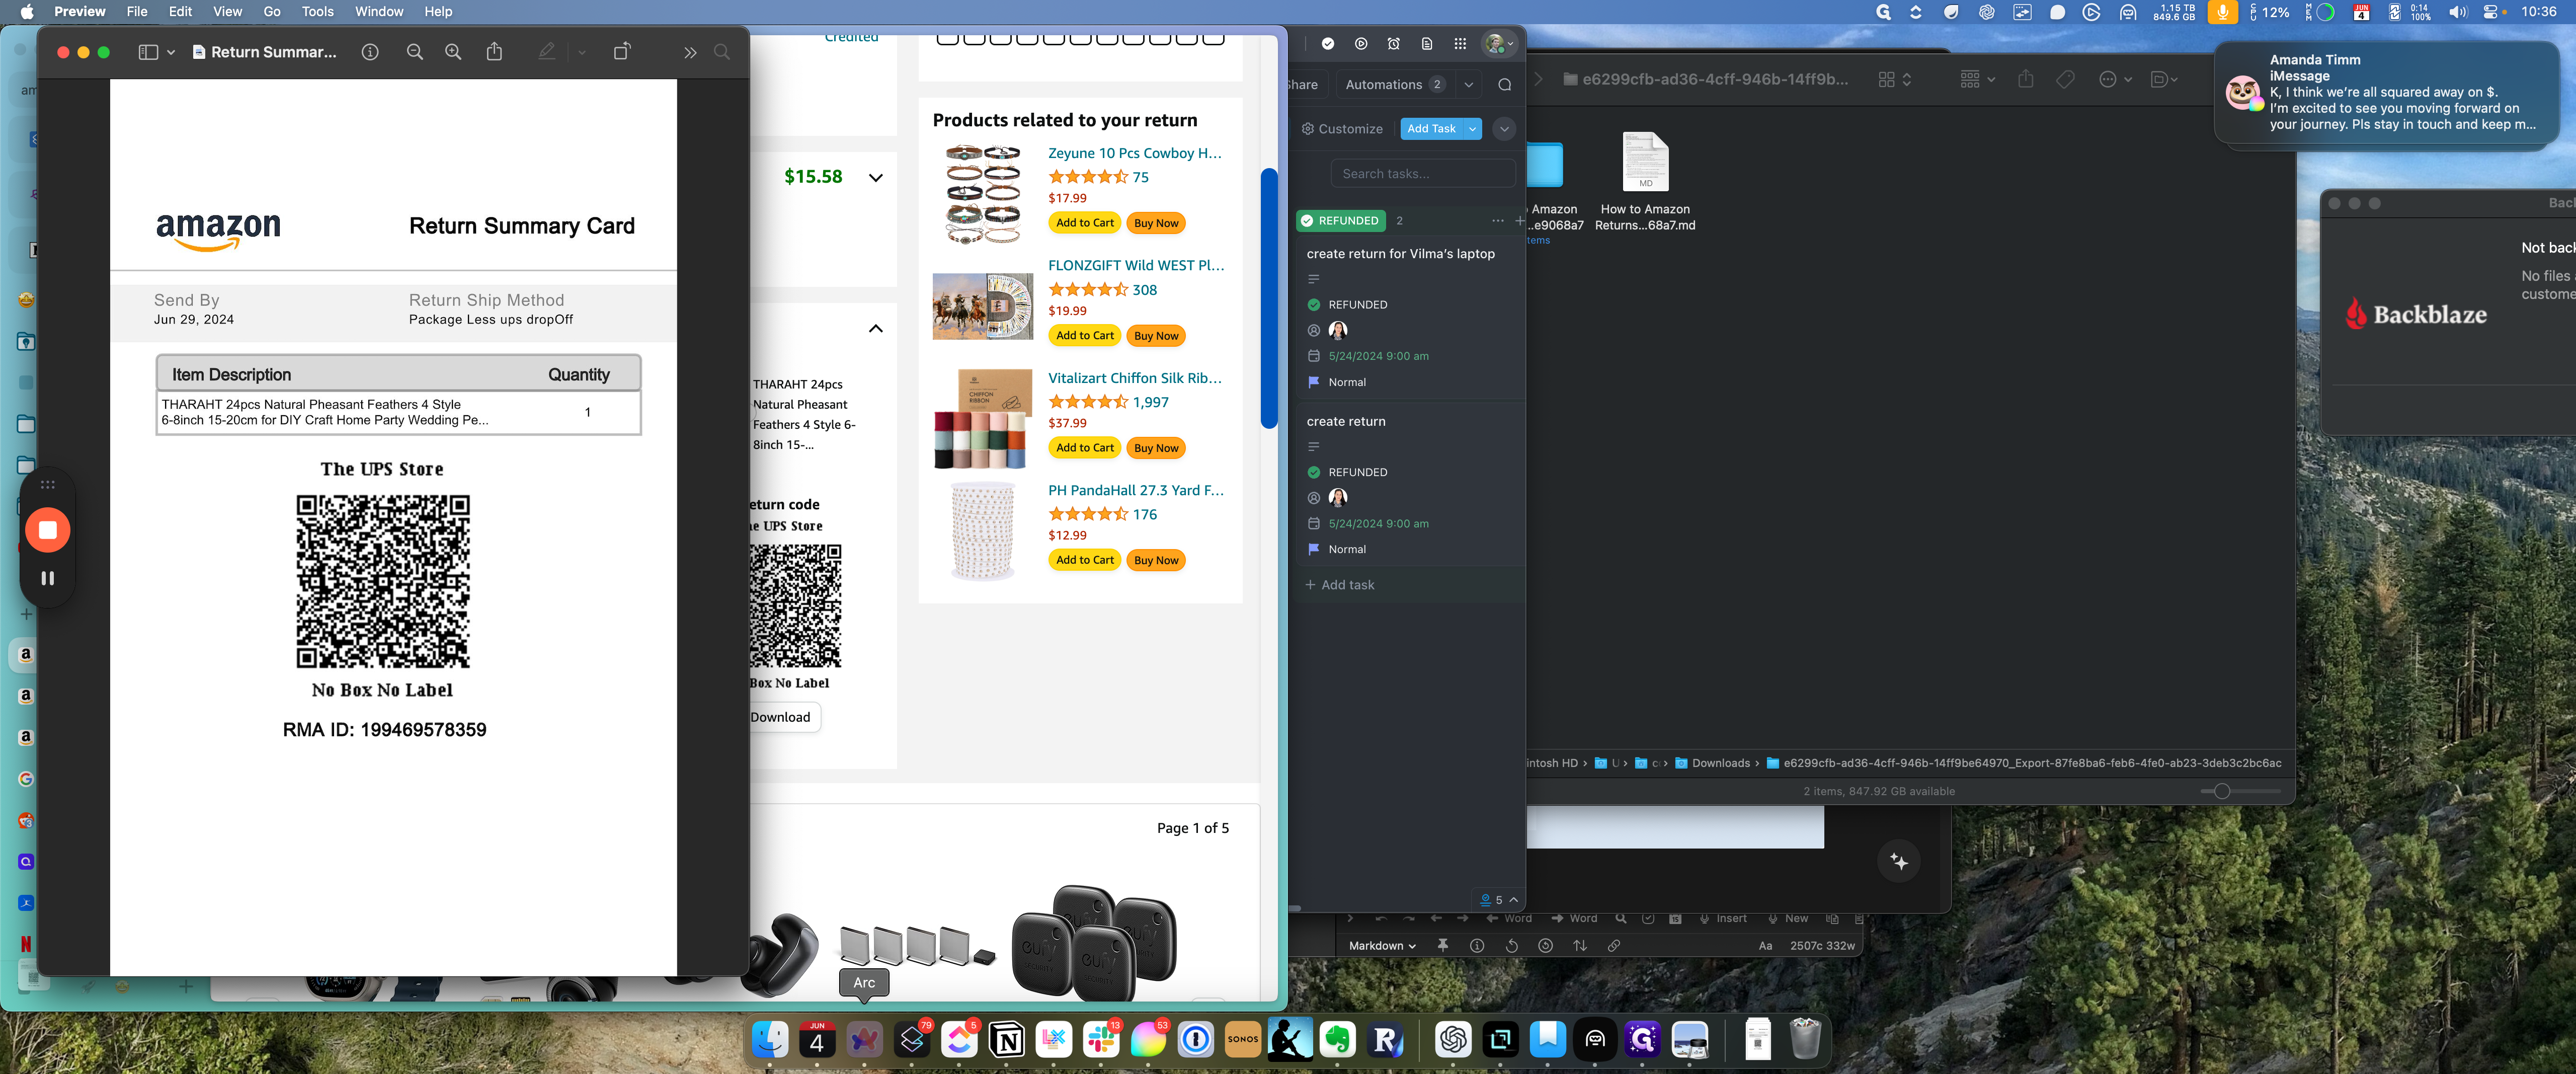Open the Add Task dropdown arrow
The width and height of the screenshot is (2576, 1074).
1473,129
